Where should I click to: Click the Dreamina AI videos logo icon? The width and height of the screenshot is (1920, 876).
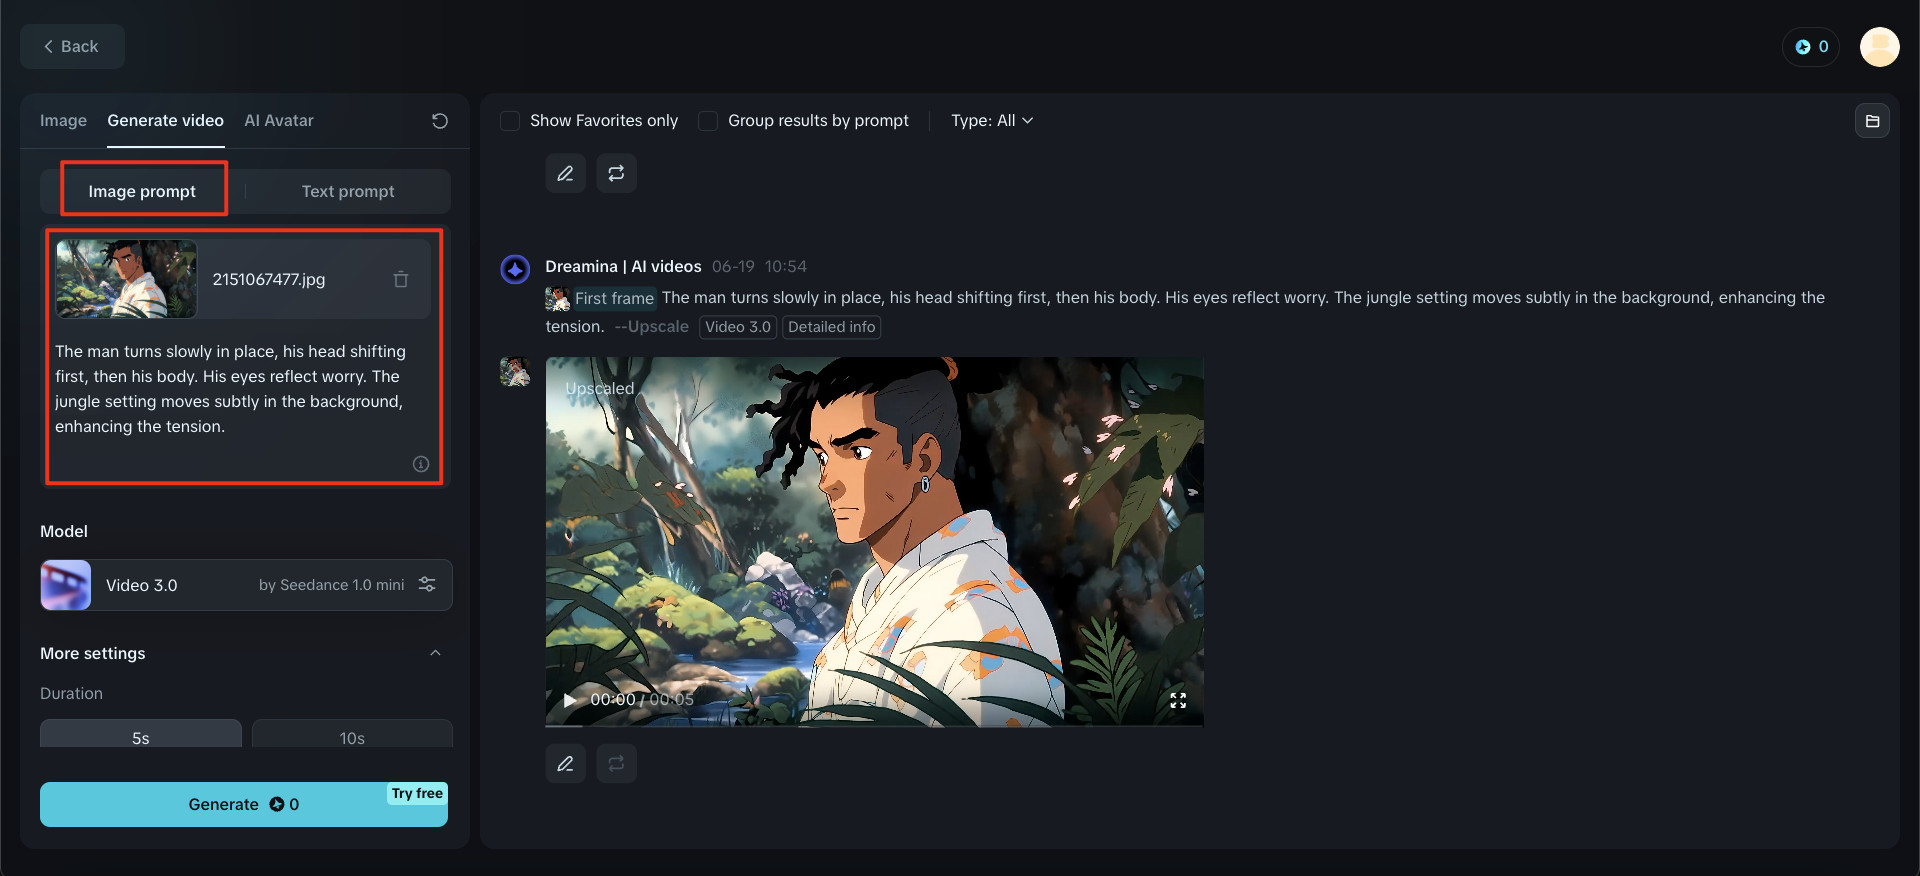[x=515, y=269]
